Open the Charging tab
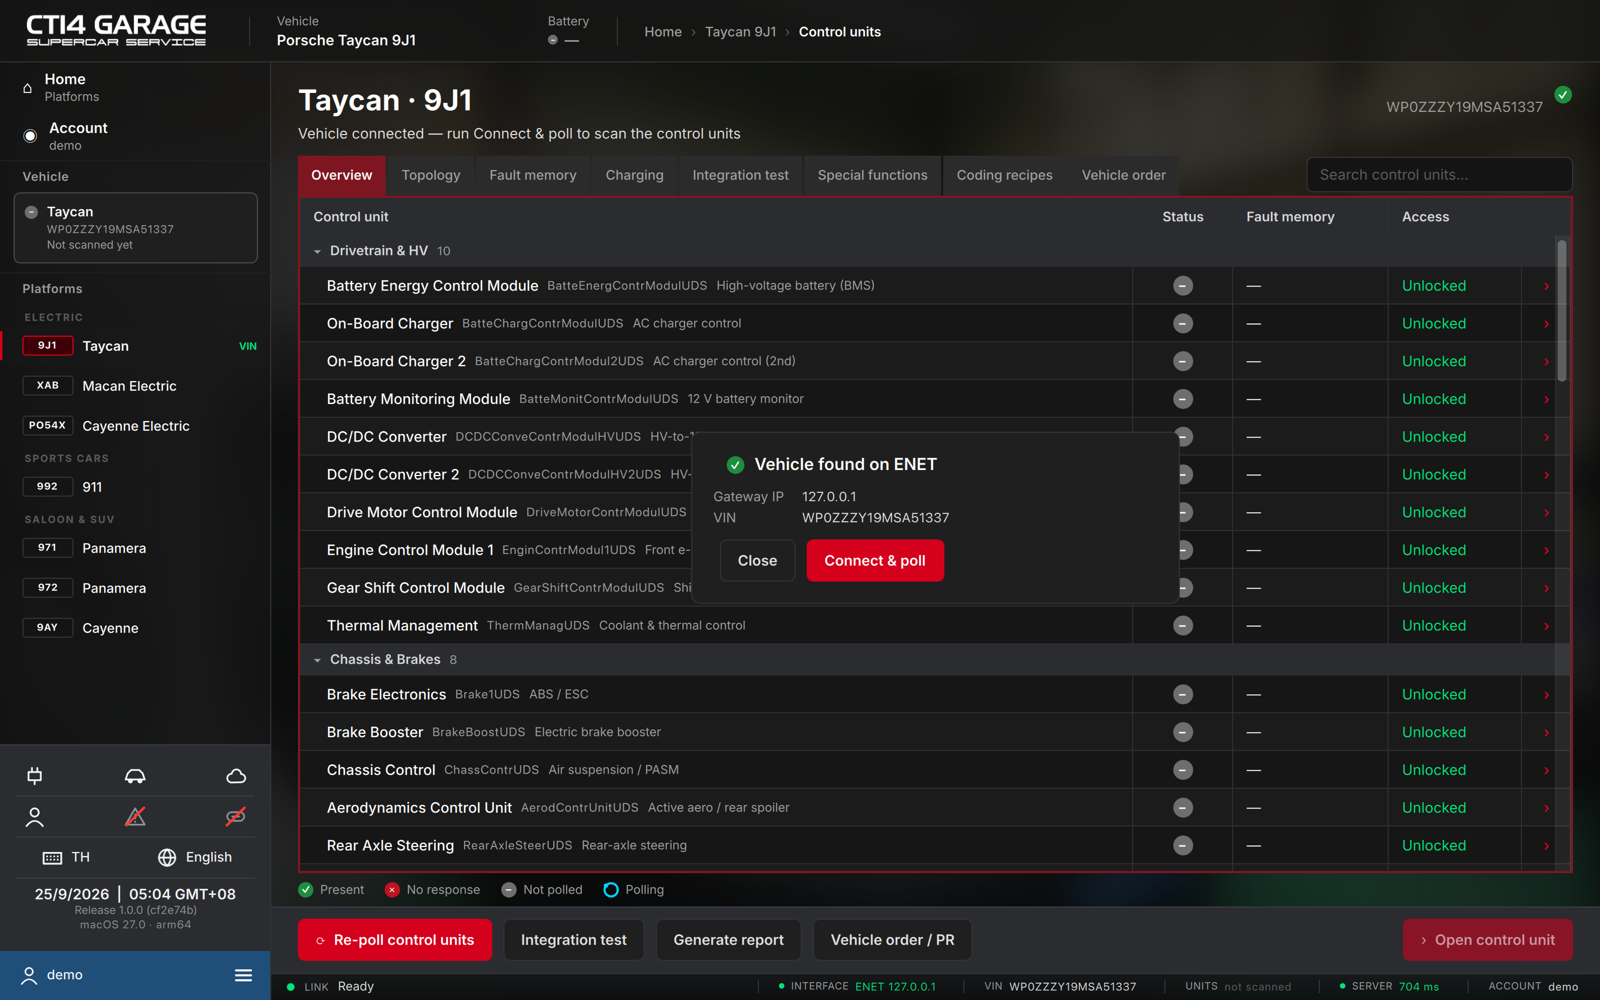 pos(634,175)
